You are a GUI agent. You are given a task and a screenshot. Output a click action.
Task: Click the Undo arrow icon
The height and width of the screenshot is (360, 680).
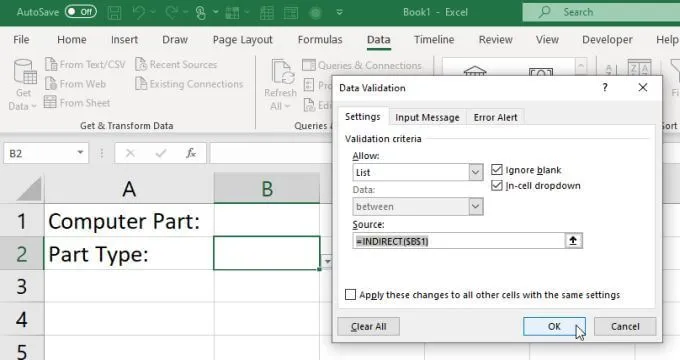point(138,13)
